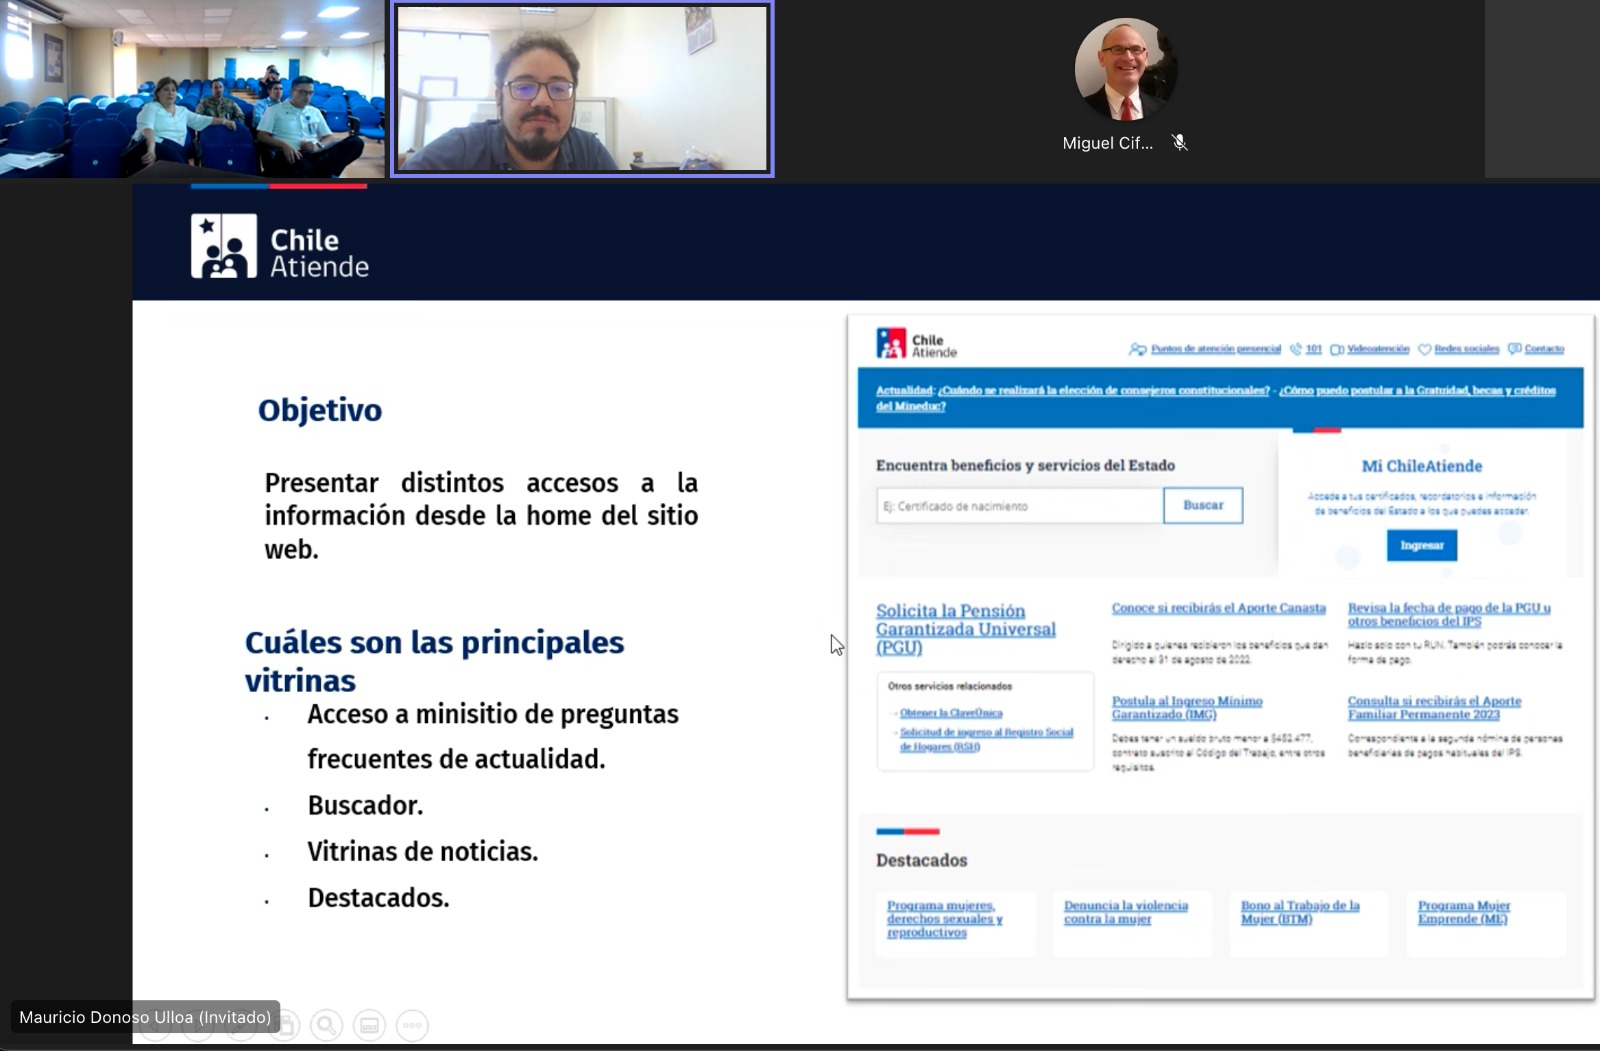Click the Videoatención camera icon
Screen dimensions: 1600x1051
point(1337,349)
